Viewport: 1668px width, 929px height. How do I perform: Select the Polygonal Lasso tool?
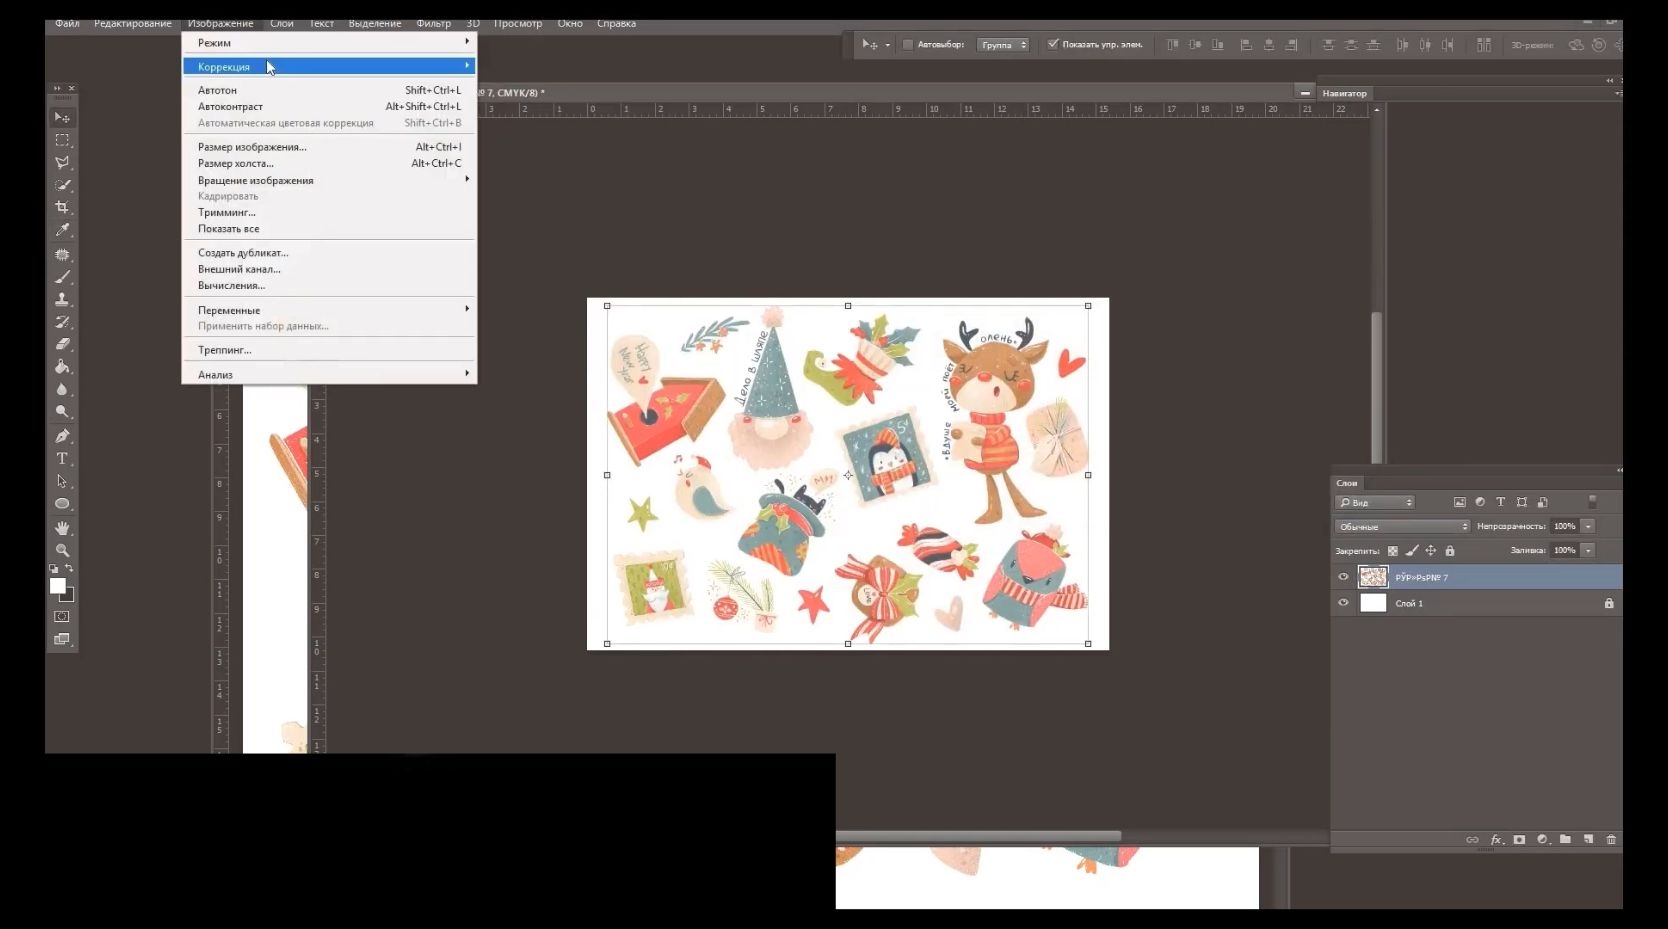pos(62,162)
